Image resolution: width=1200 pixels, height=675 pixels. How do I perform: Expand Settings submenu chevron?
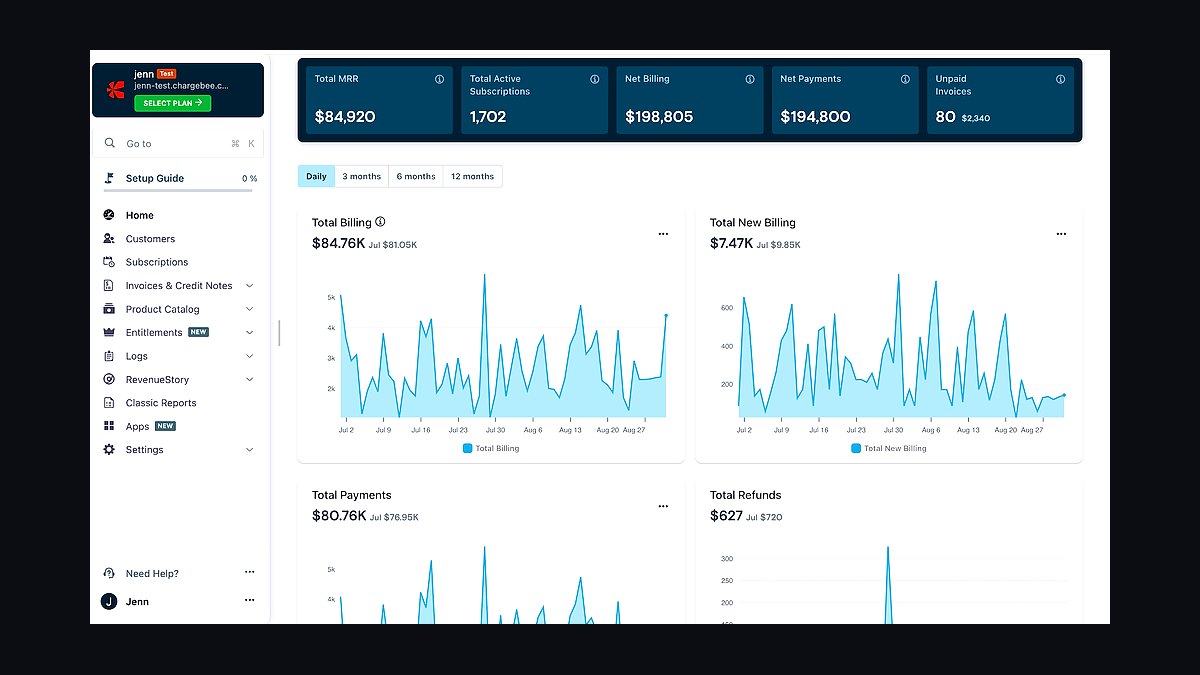coord(249,450)
